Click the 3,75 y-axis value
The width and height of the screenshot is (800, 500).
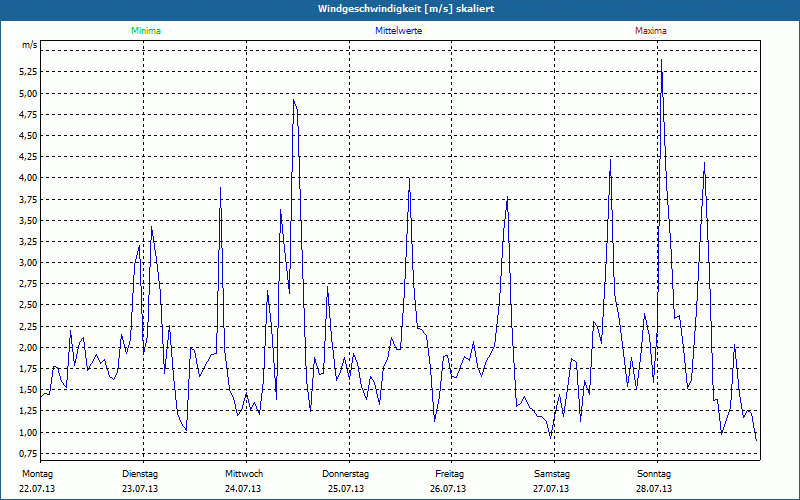(x=29, y=199)
